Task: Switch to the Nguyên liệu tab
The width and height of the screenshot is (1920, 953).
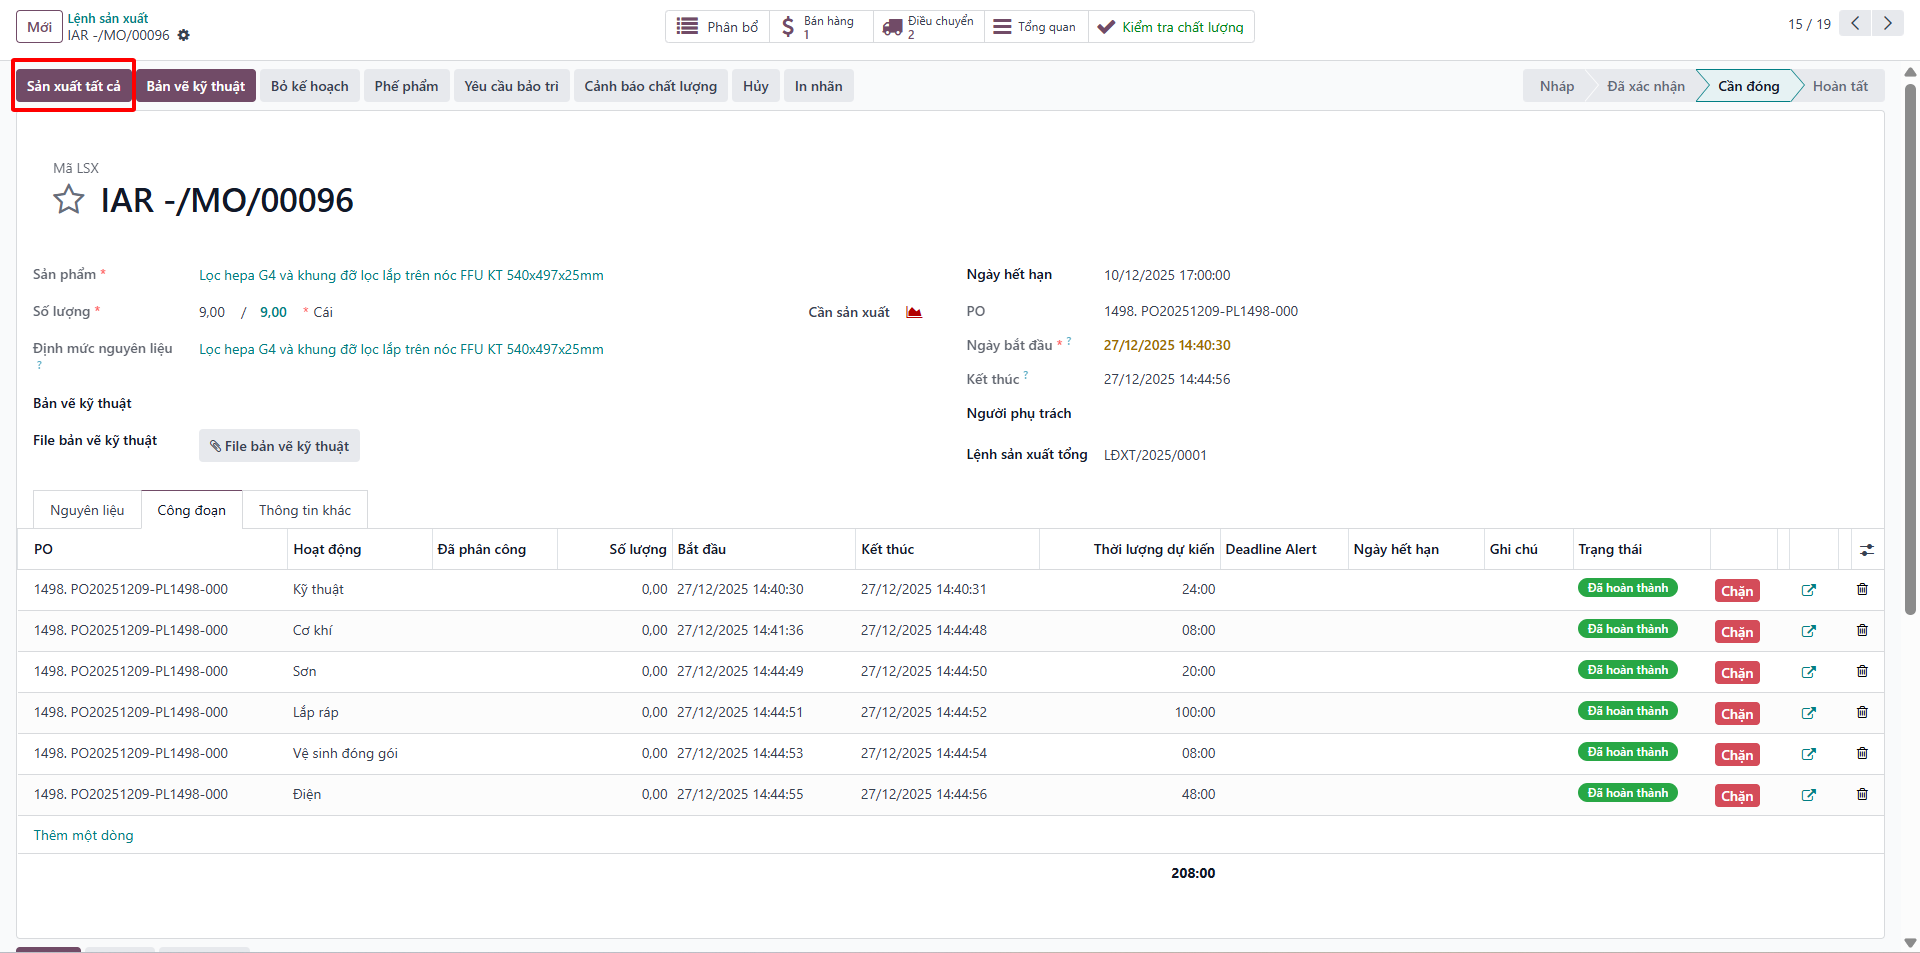Action: pyautogui.click(x=87, y=510)
